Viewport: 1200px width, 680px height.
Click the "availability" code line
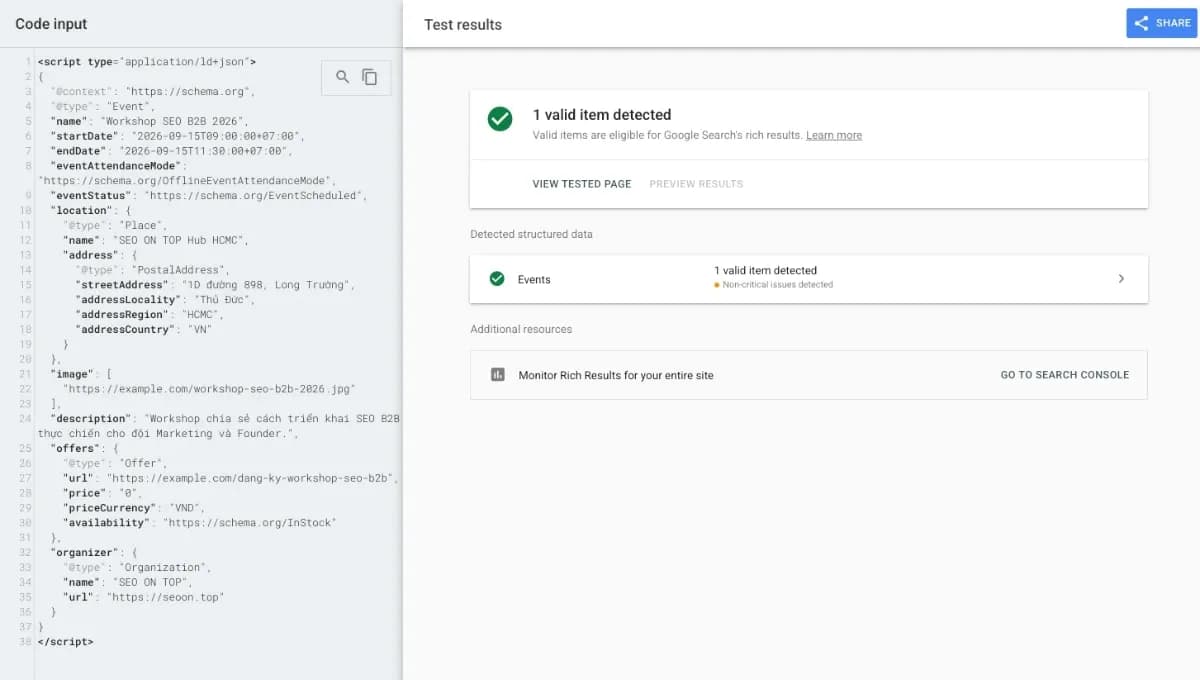pos(199,523)
